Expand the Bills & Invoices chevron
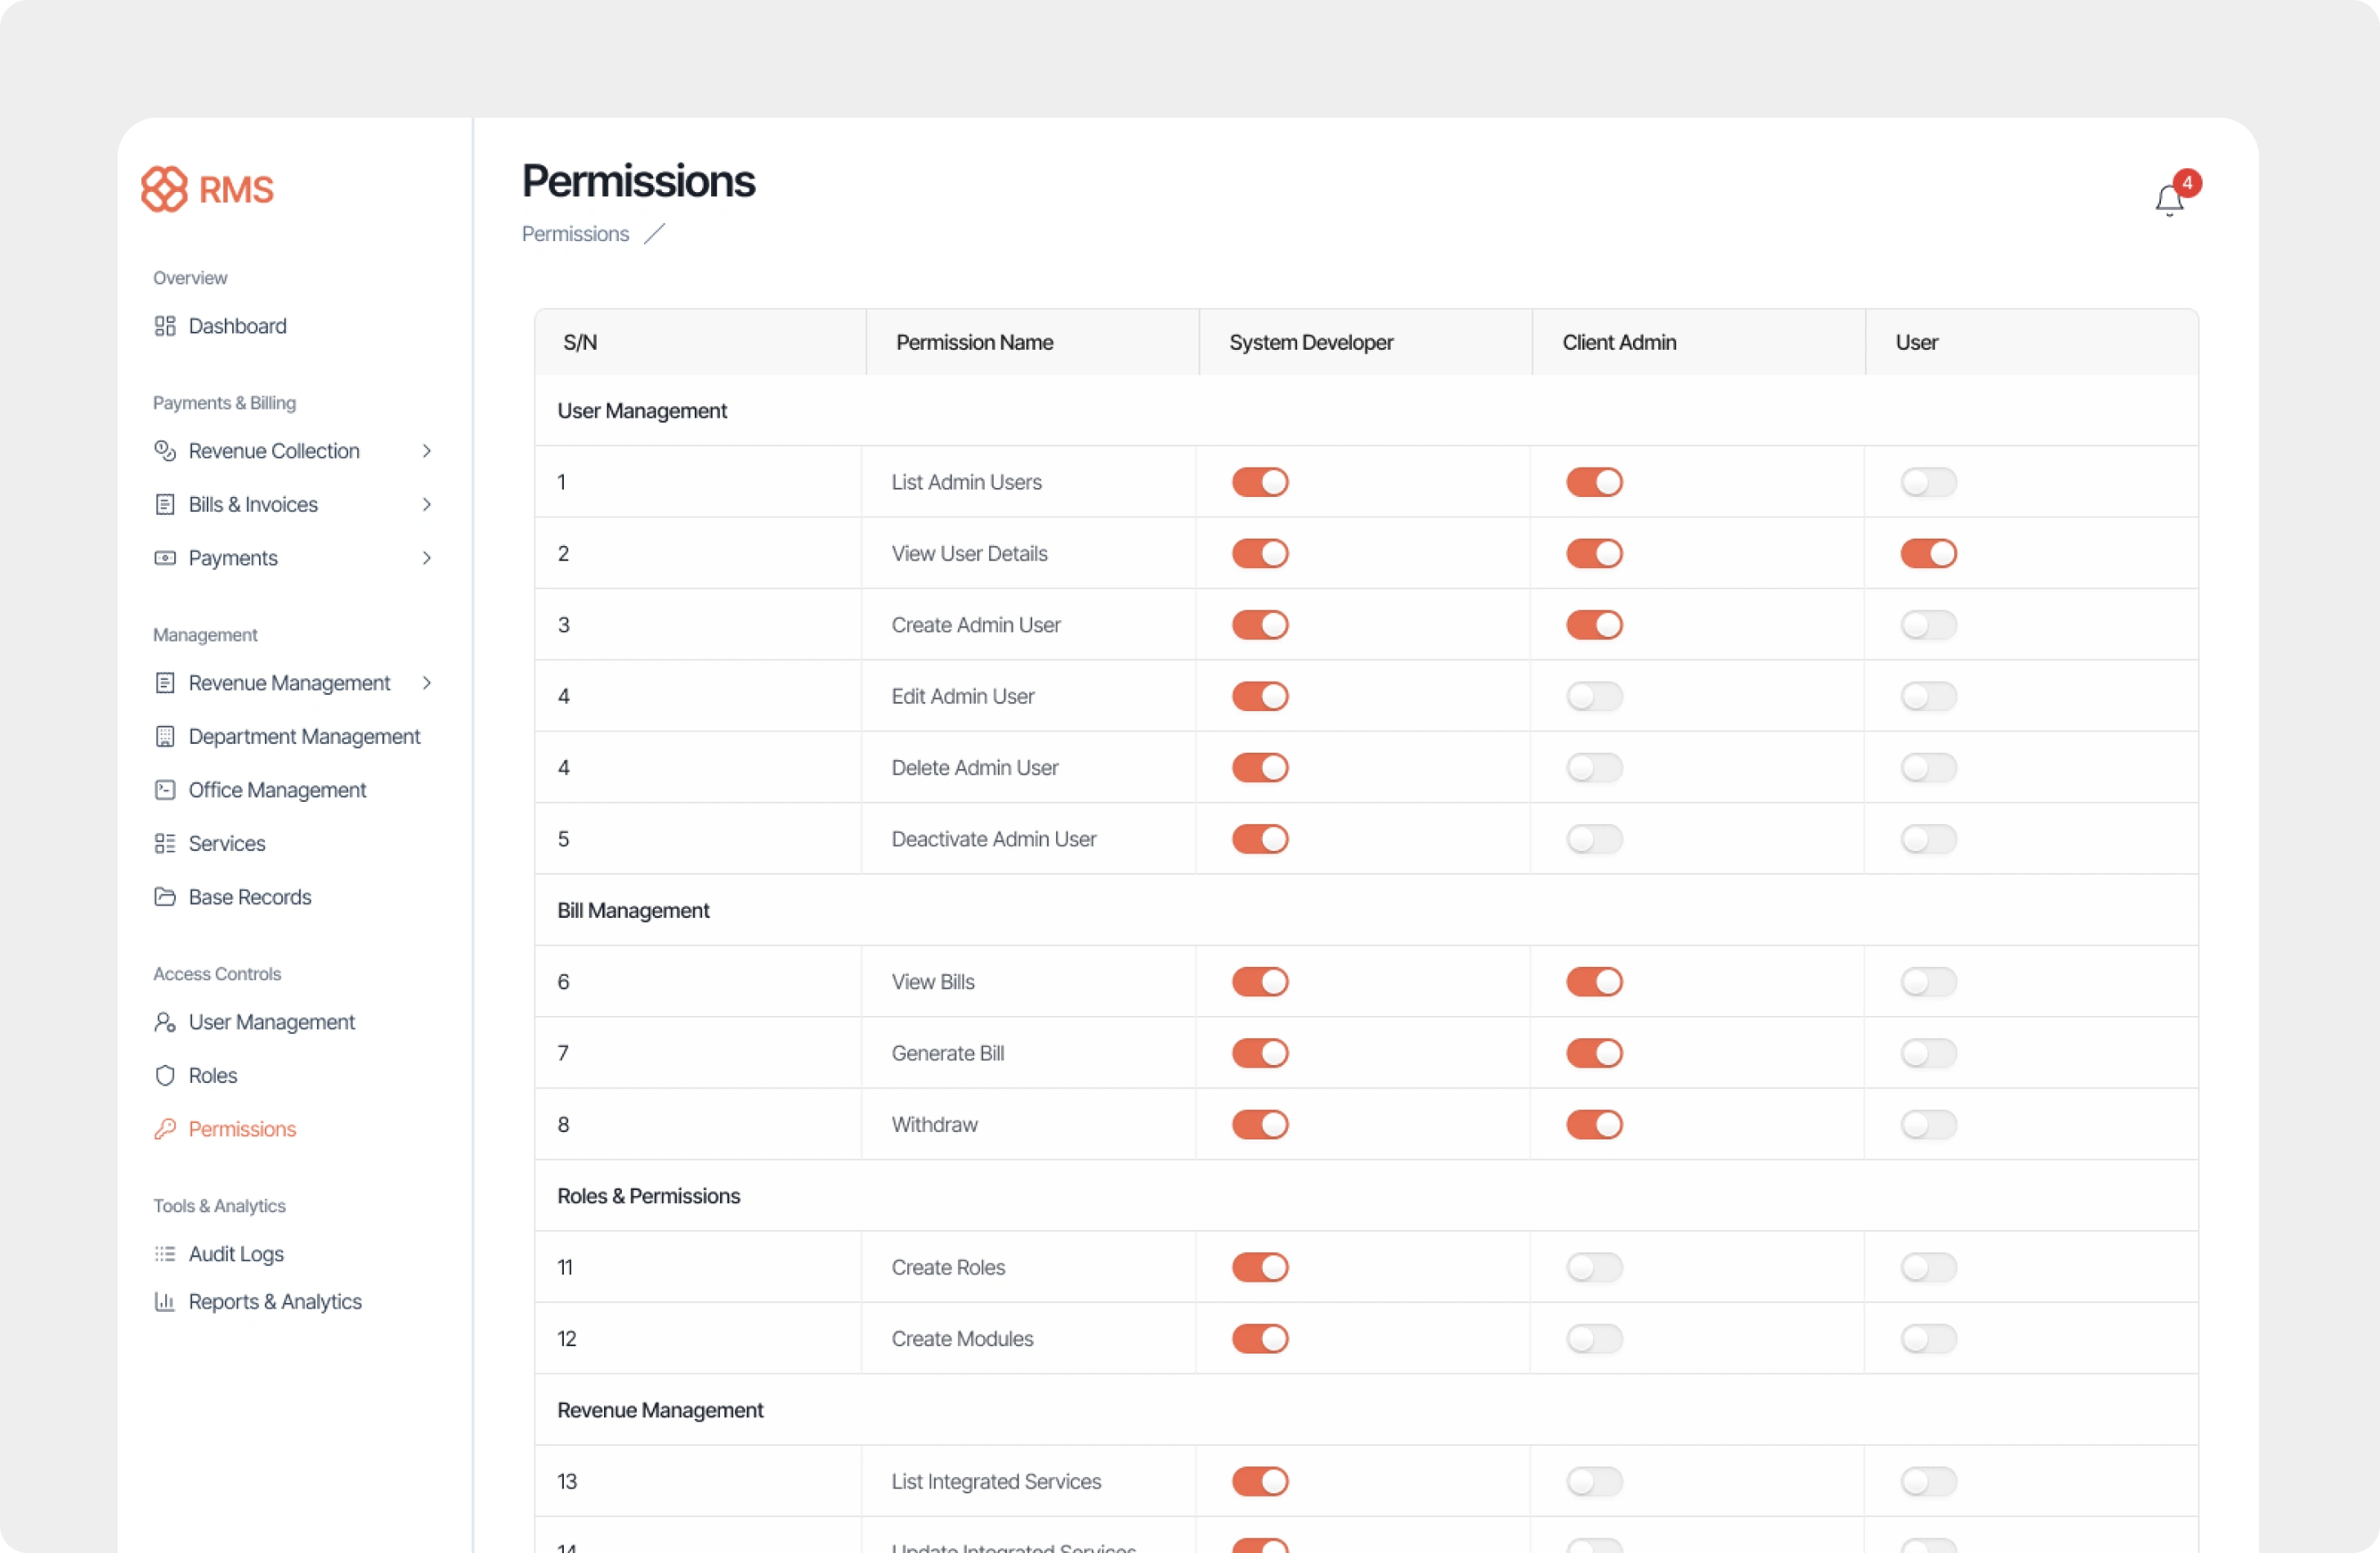Image resolution: width=2380 pixels, height=1553 pixels. (x=427, y=505)
